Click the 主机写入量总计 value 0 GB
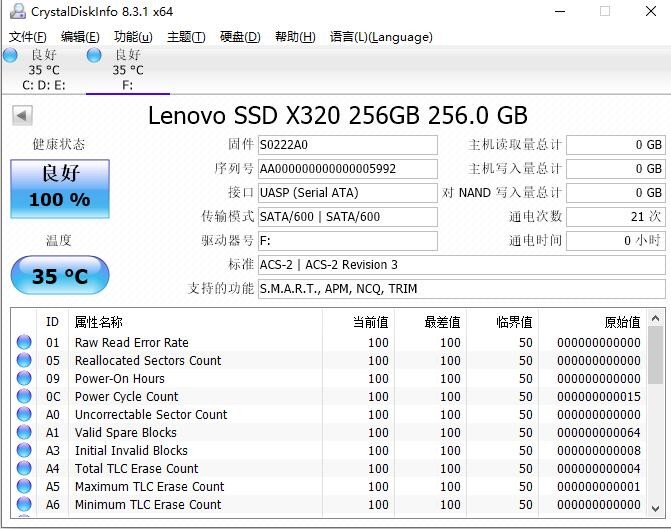The height and width of the screenshot is (529, 671). pos(616,169)
